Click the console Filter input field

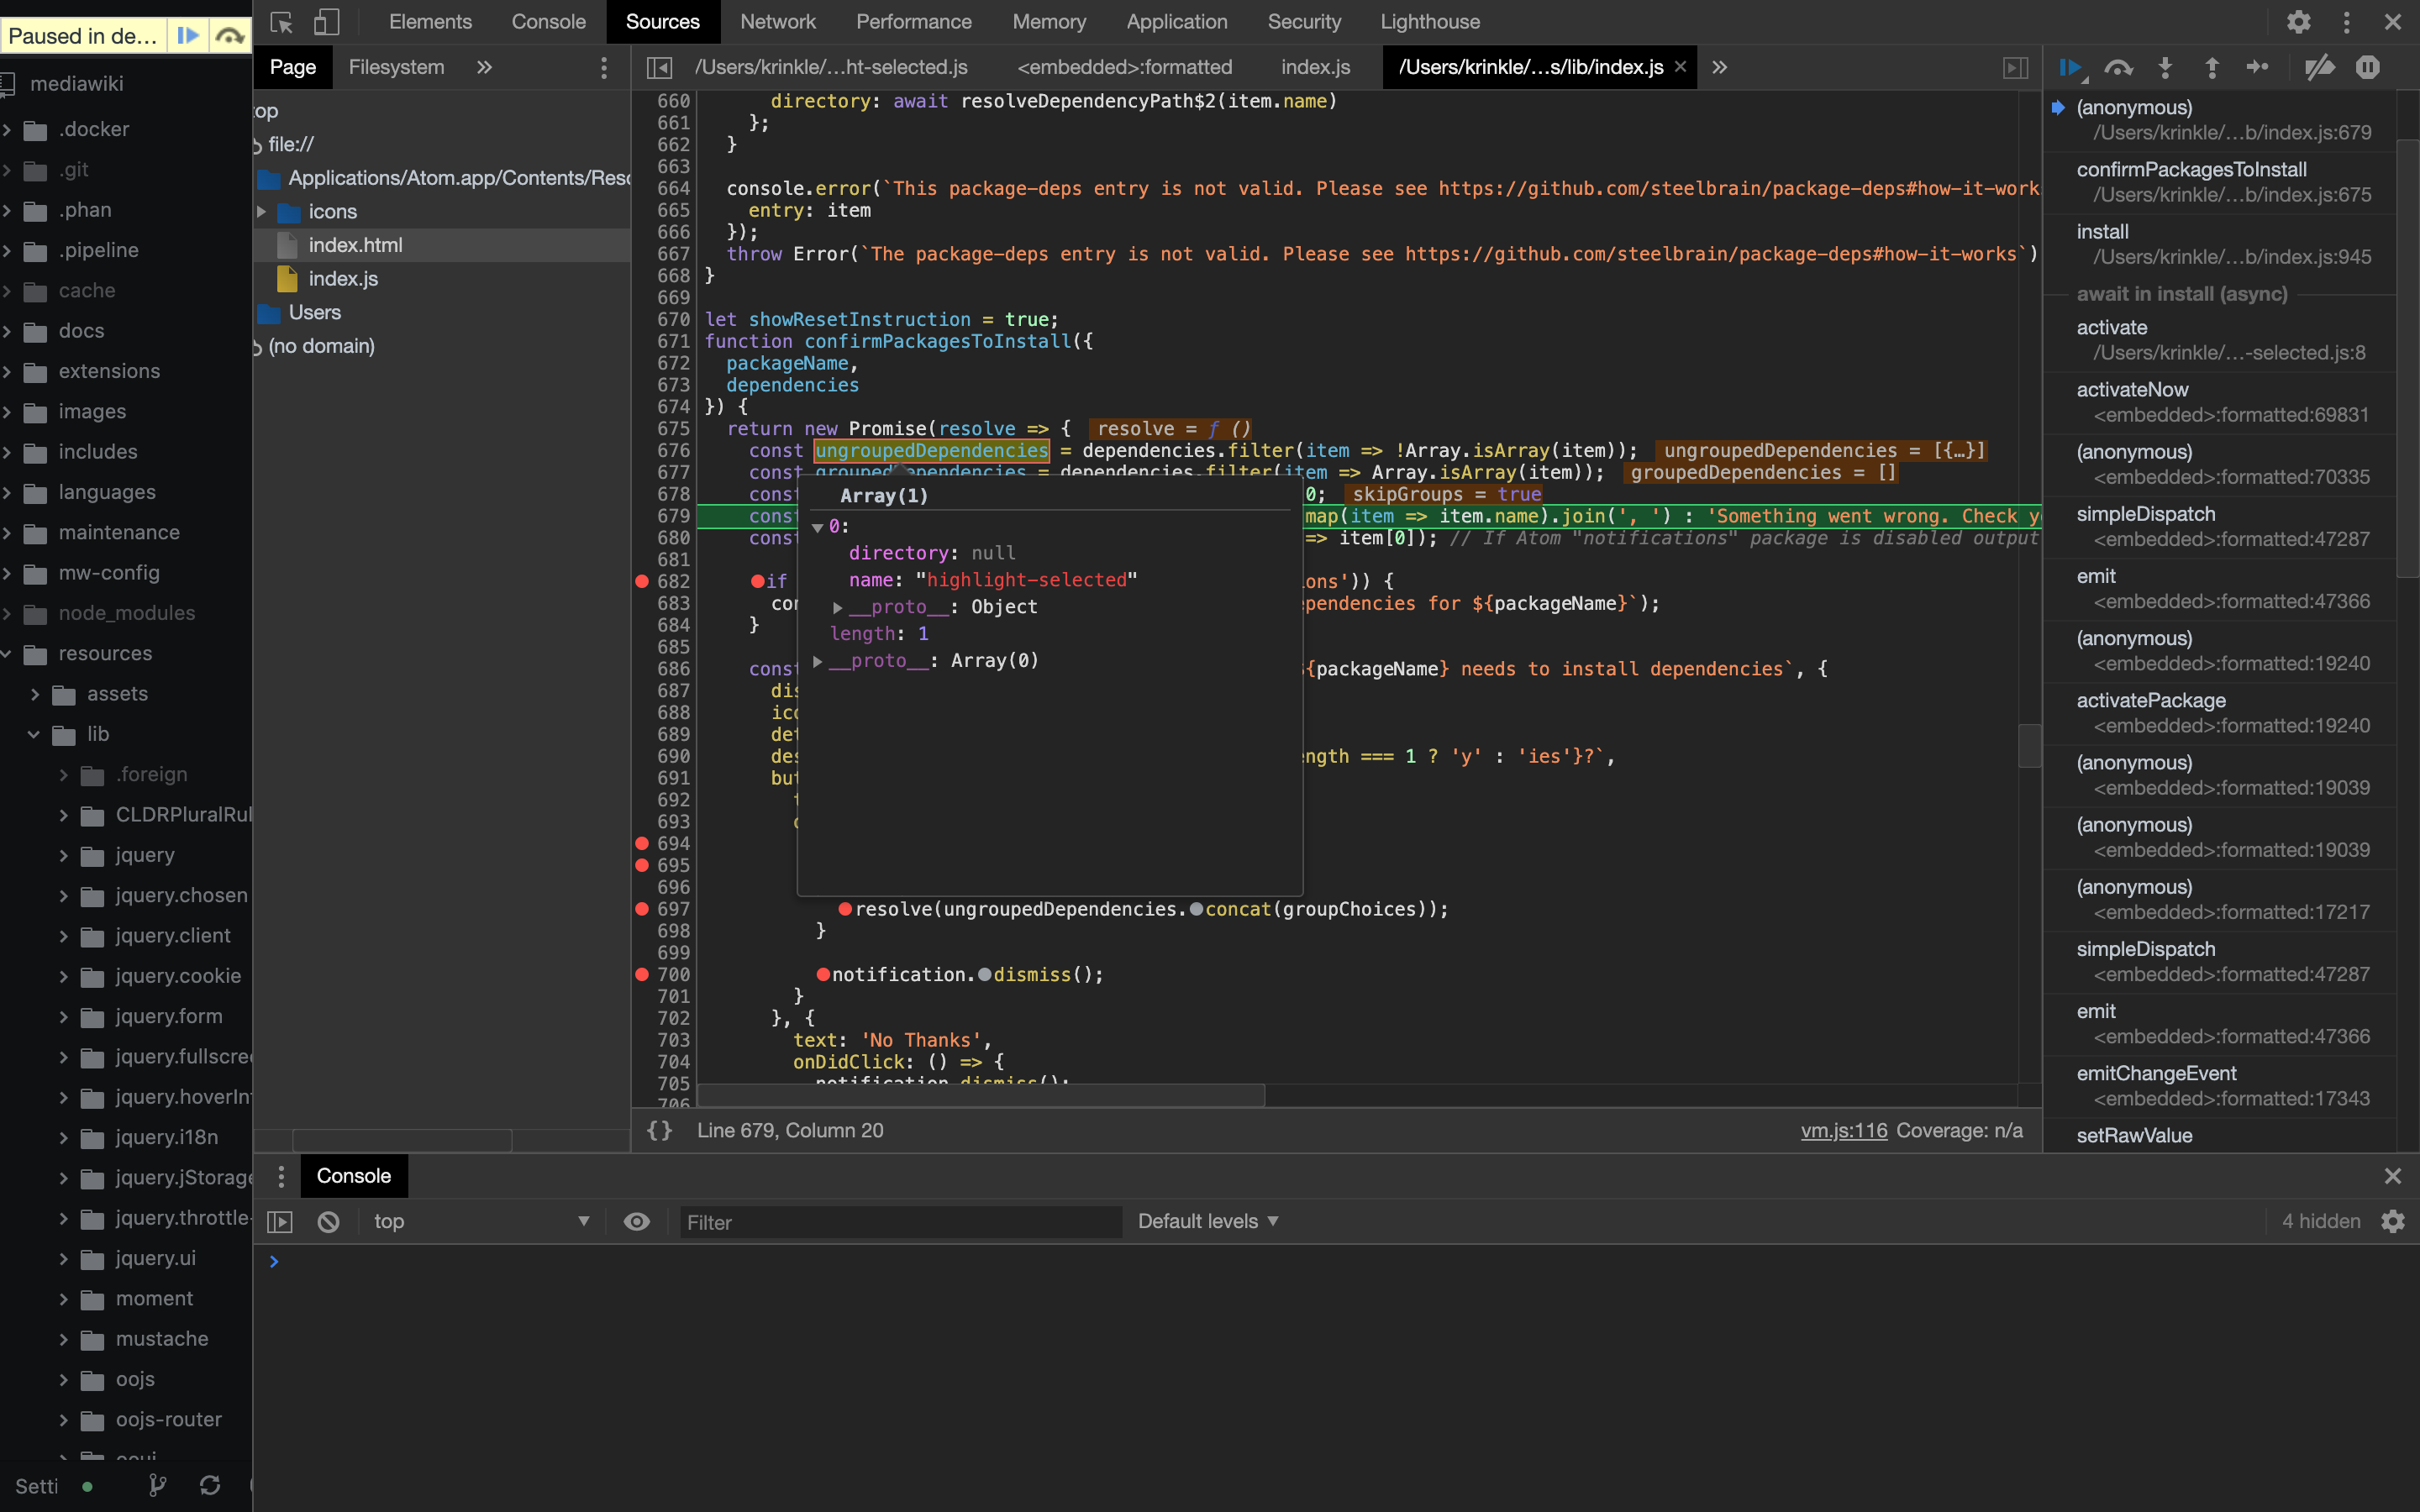(x=898, y=1221)
